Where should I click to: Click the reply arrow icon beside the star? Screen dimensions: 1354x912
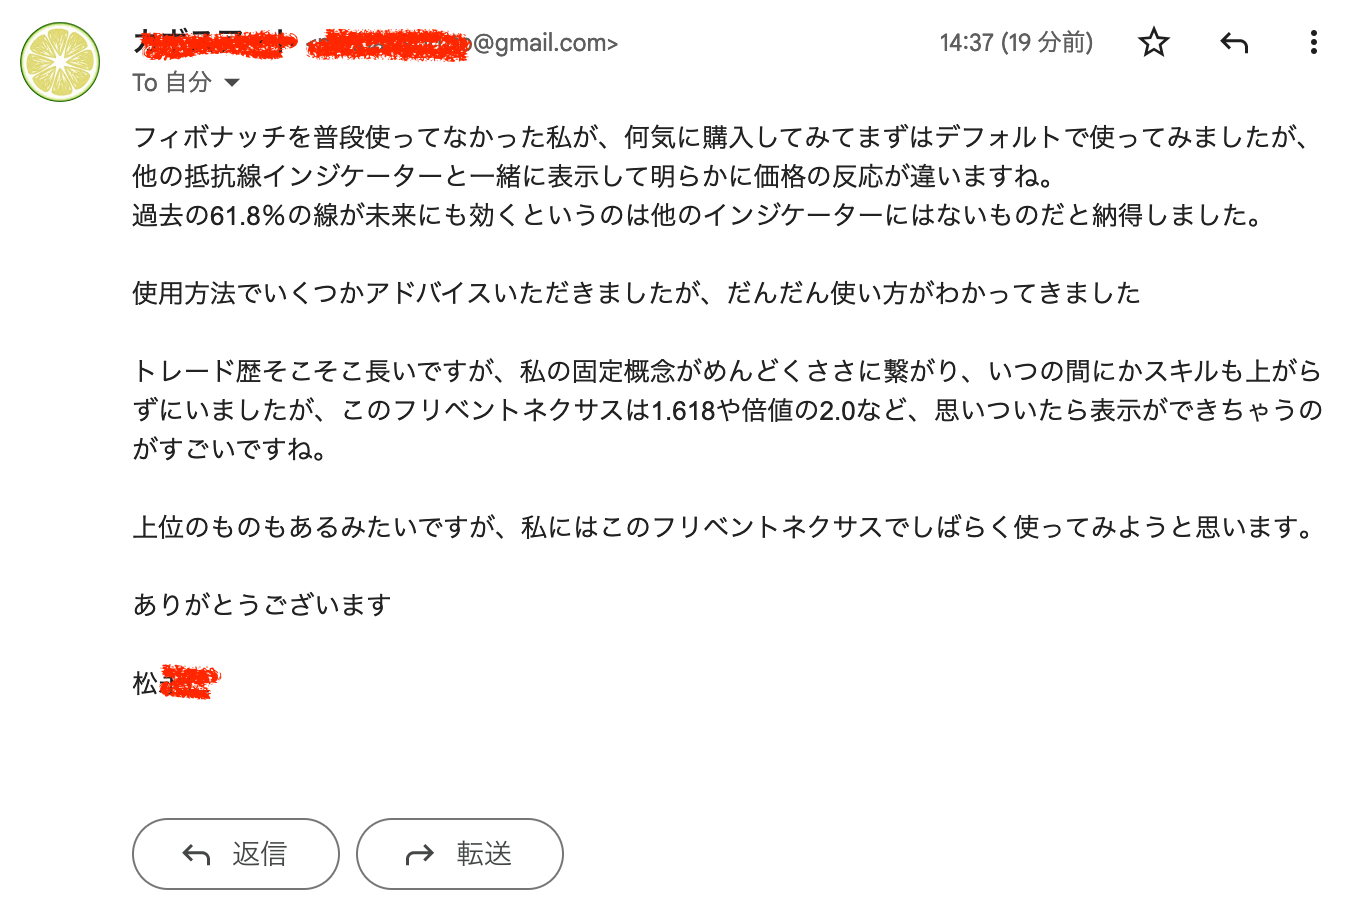[1235, 43]
